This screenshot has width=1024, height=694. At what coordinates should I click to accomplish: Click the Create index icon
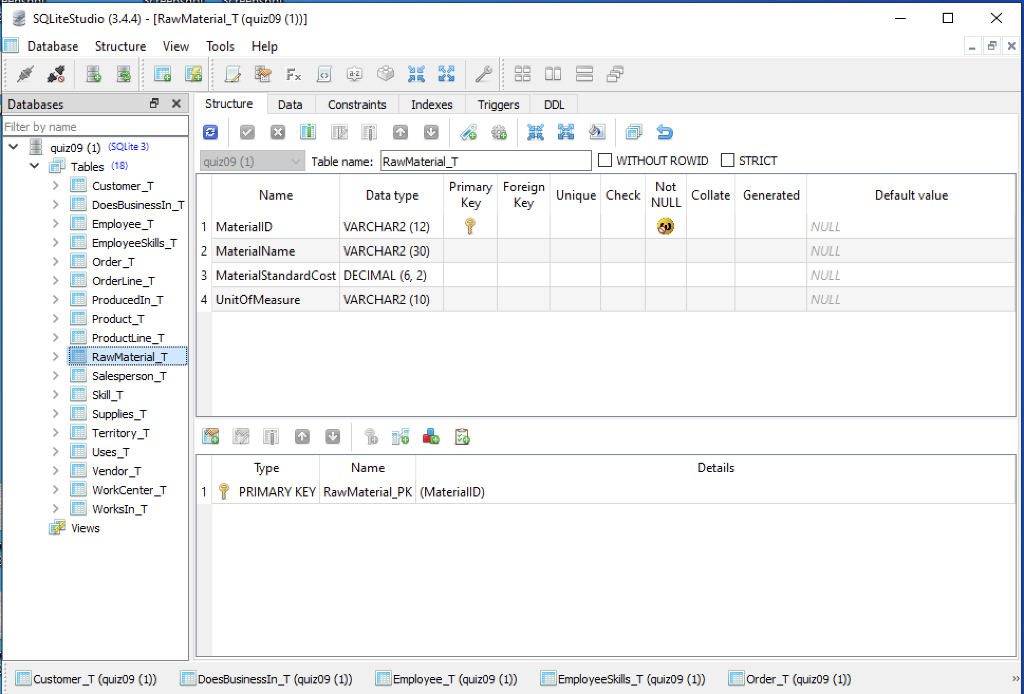click(x=468, y=133)
